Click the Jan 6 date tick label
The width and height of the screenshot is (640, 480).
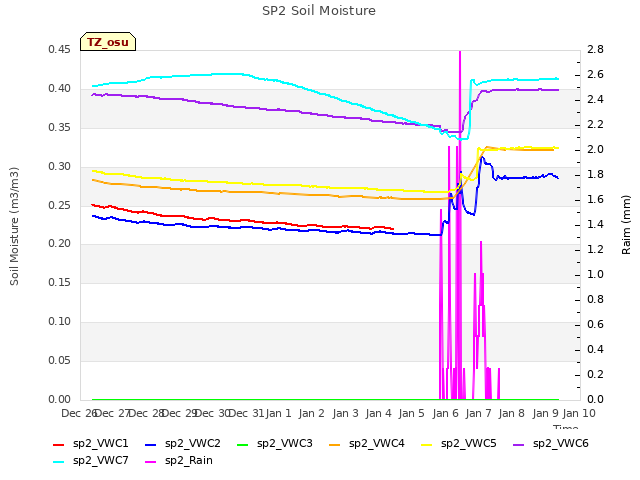coord(445,413)
